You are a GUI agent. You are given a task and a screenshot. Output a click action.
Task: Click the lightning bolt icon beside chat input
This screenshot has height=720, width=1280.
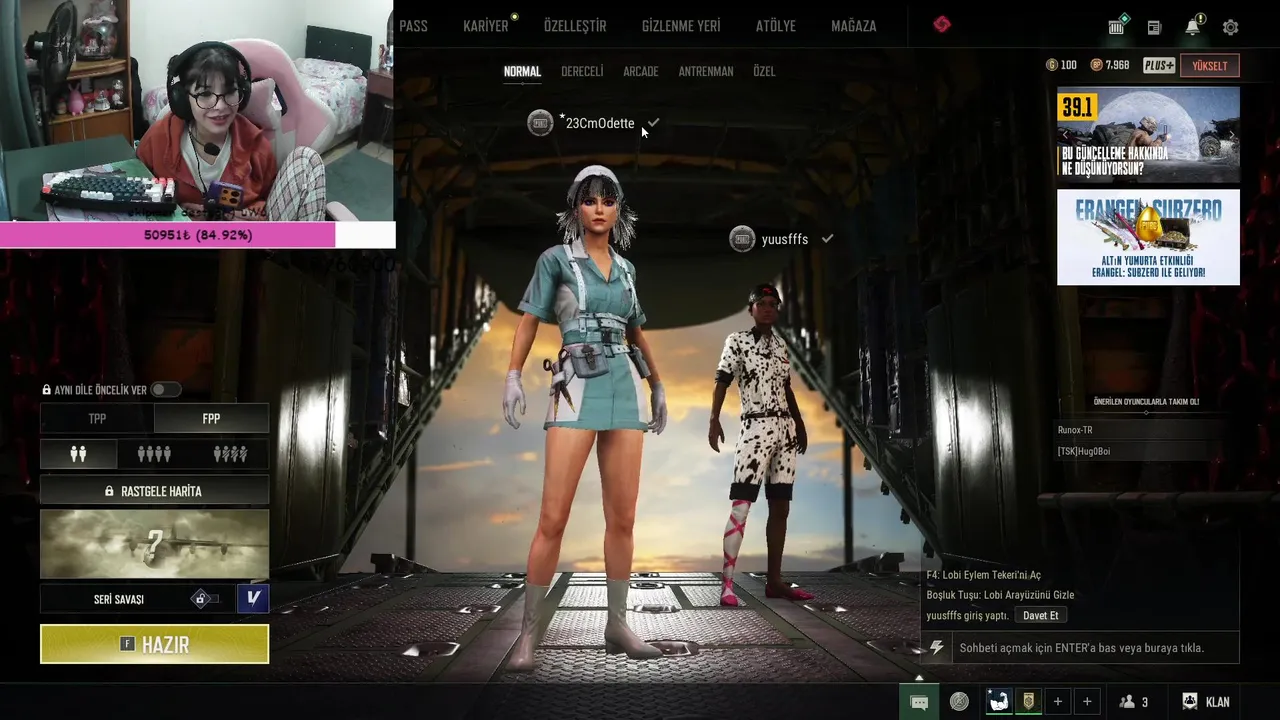tap(937, 648)
